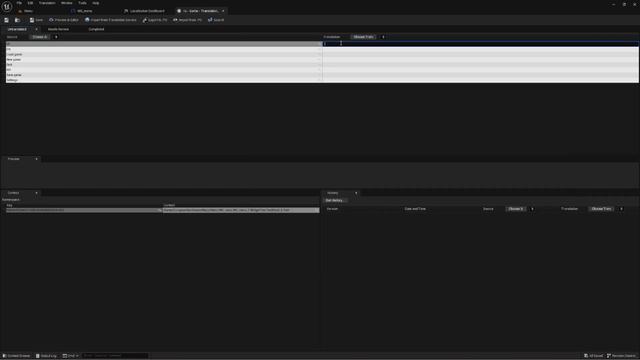Click translation cell for 'Settings' row
The width and height of the screenshot is (640, 360).
pos(480,80)
